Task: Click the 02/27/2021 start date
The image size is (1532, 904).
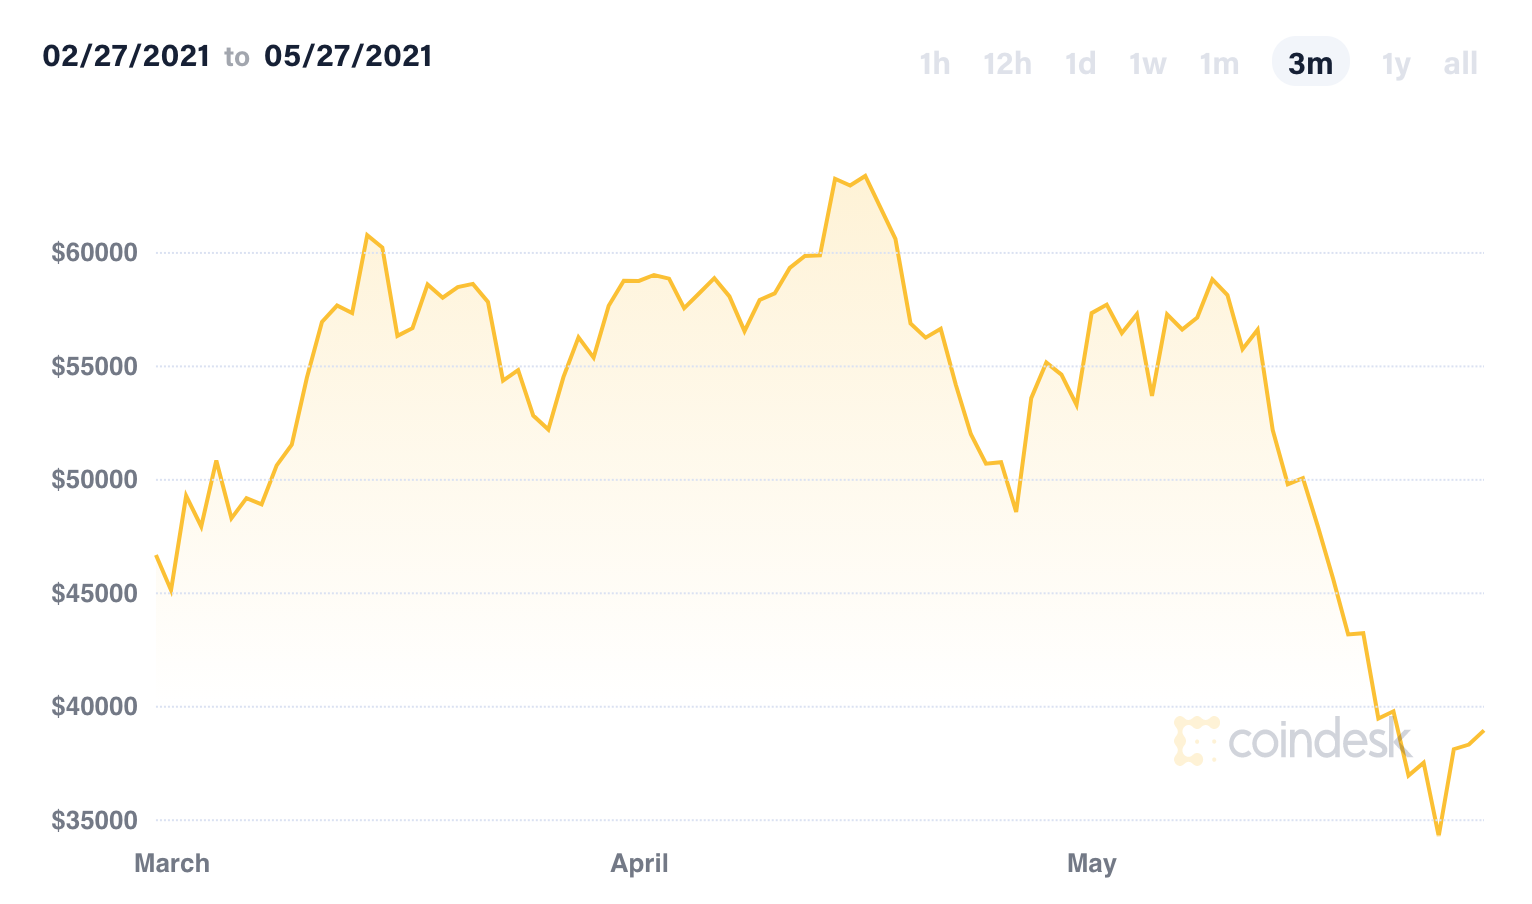Action: point(126,56)
